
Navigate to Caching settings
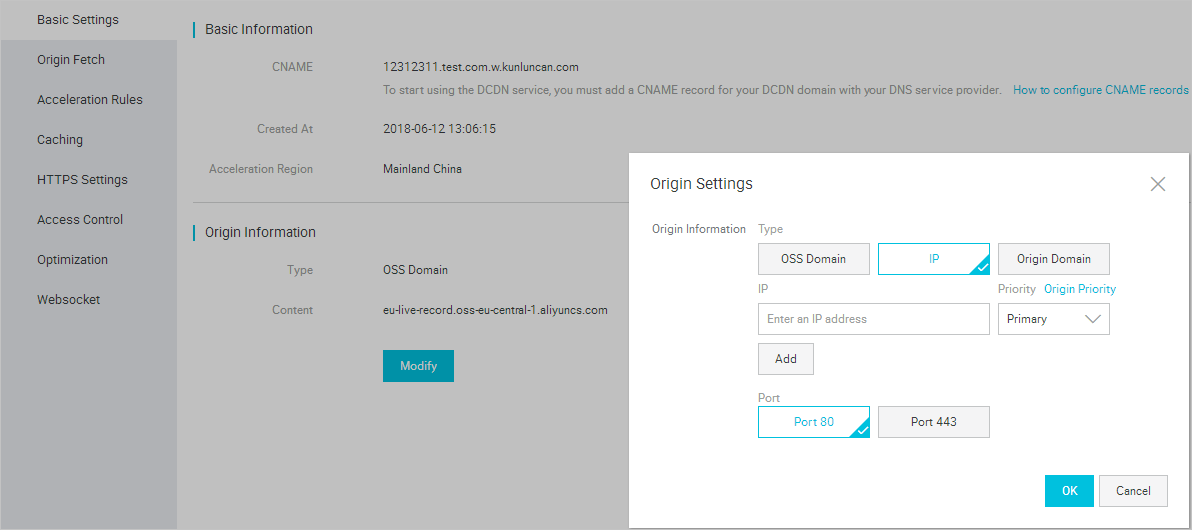coord(60,140)
